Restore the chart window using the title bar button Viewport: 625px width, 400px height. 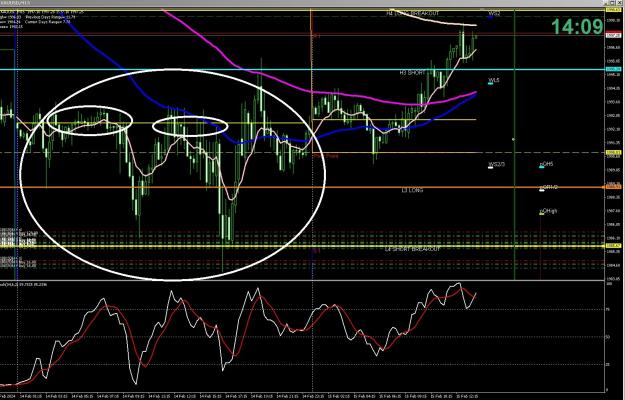point(613,3)
